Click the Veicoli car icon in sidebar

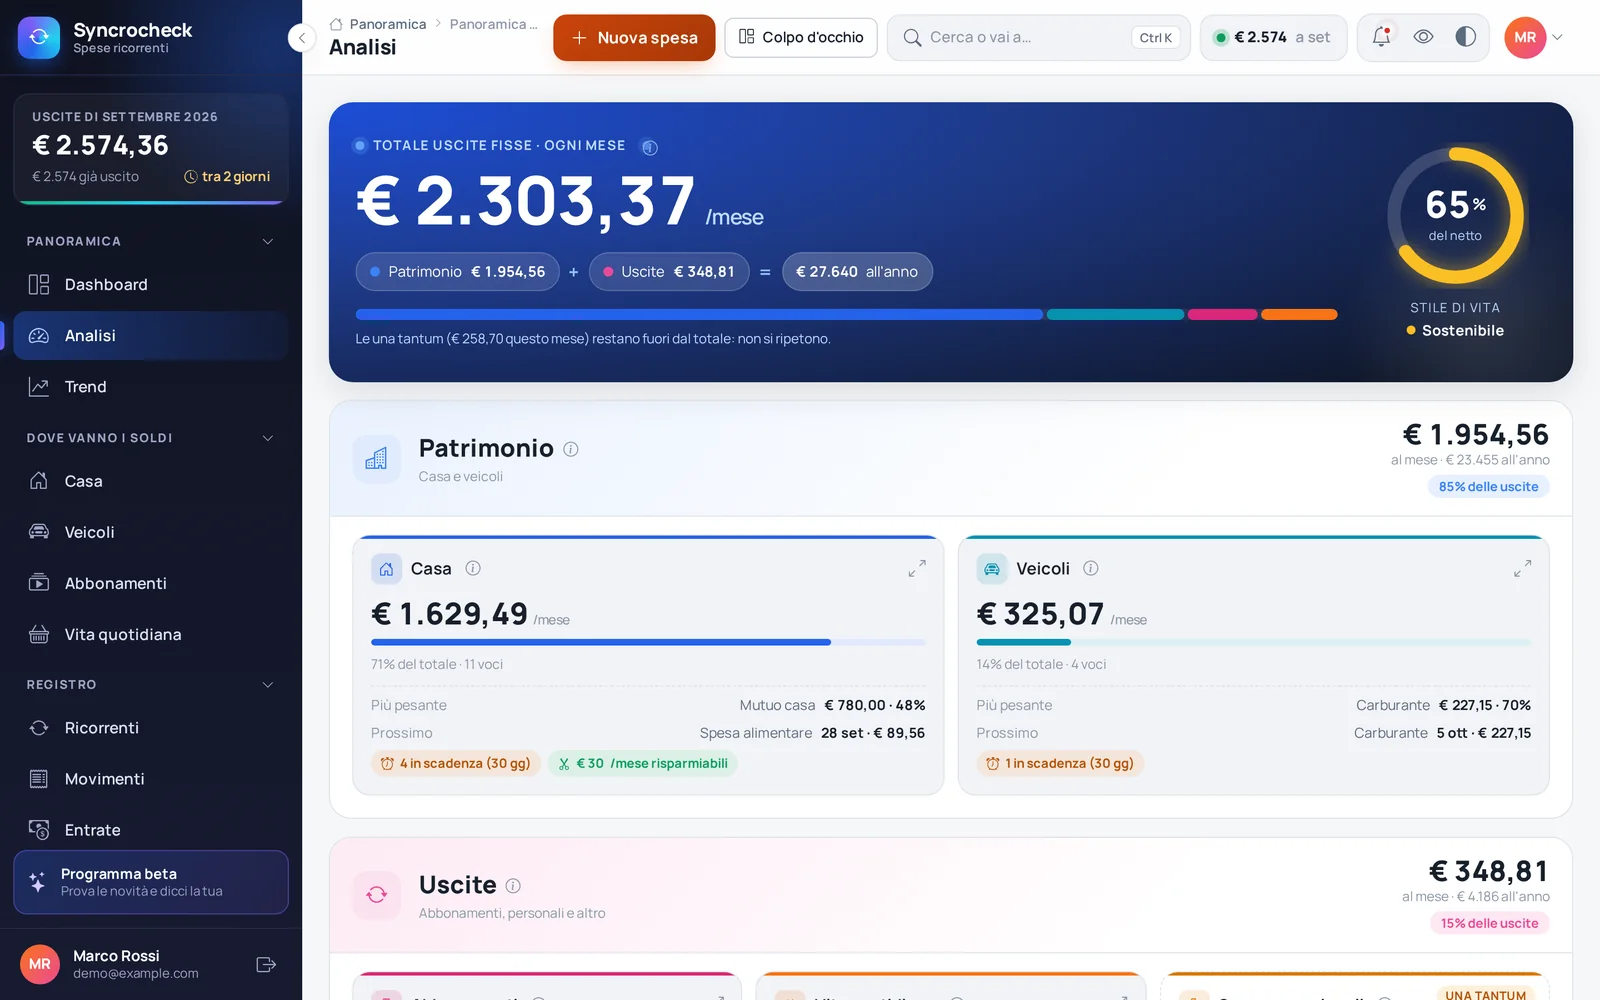click(39, 532)
